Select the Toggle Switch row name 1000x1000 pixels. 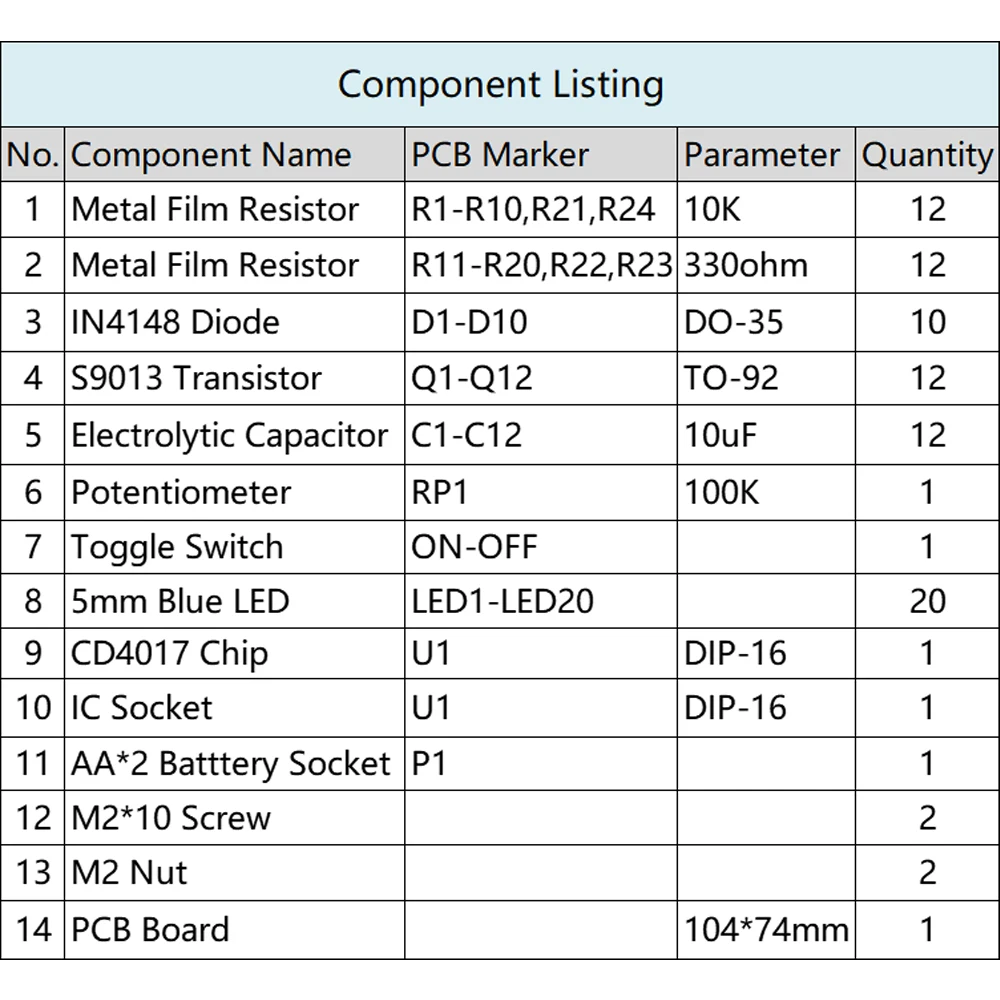tap(177, 547)
